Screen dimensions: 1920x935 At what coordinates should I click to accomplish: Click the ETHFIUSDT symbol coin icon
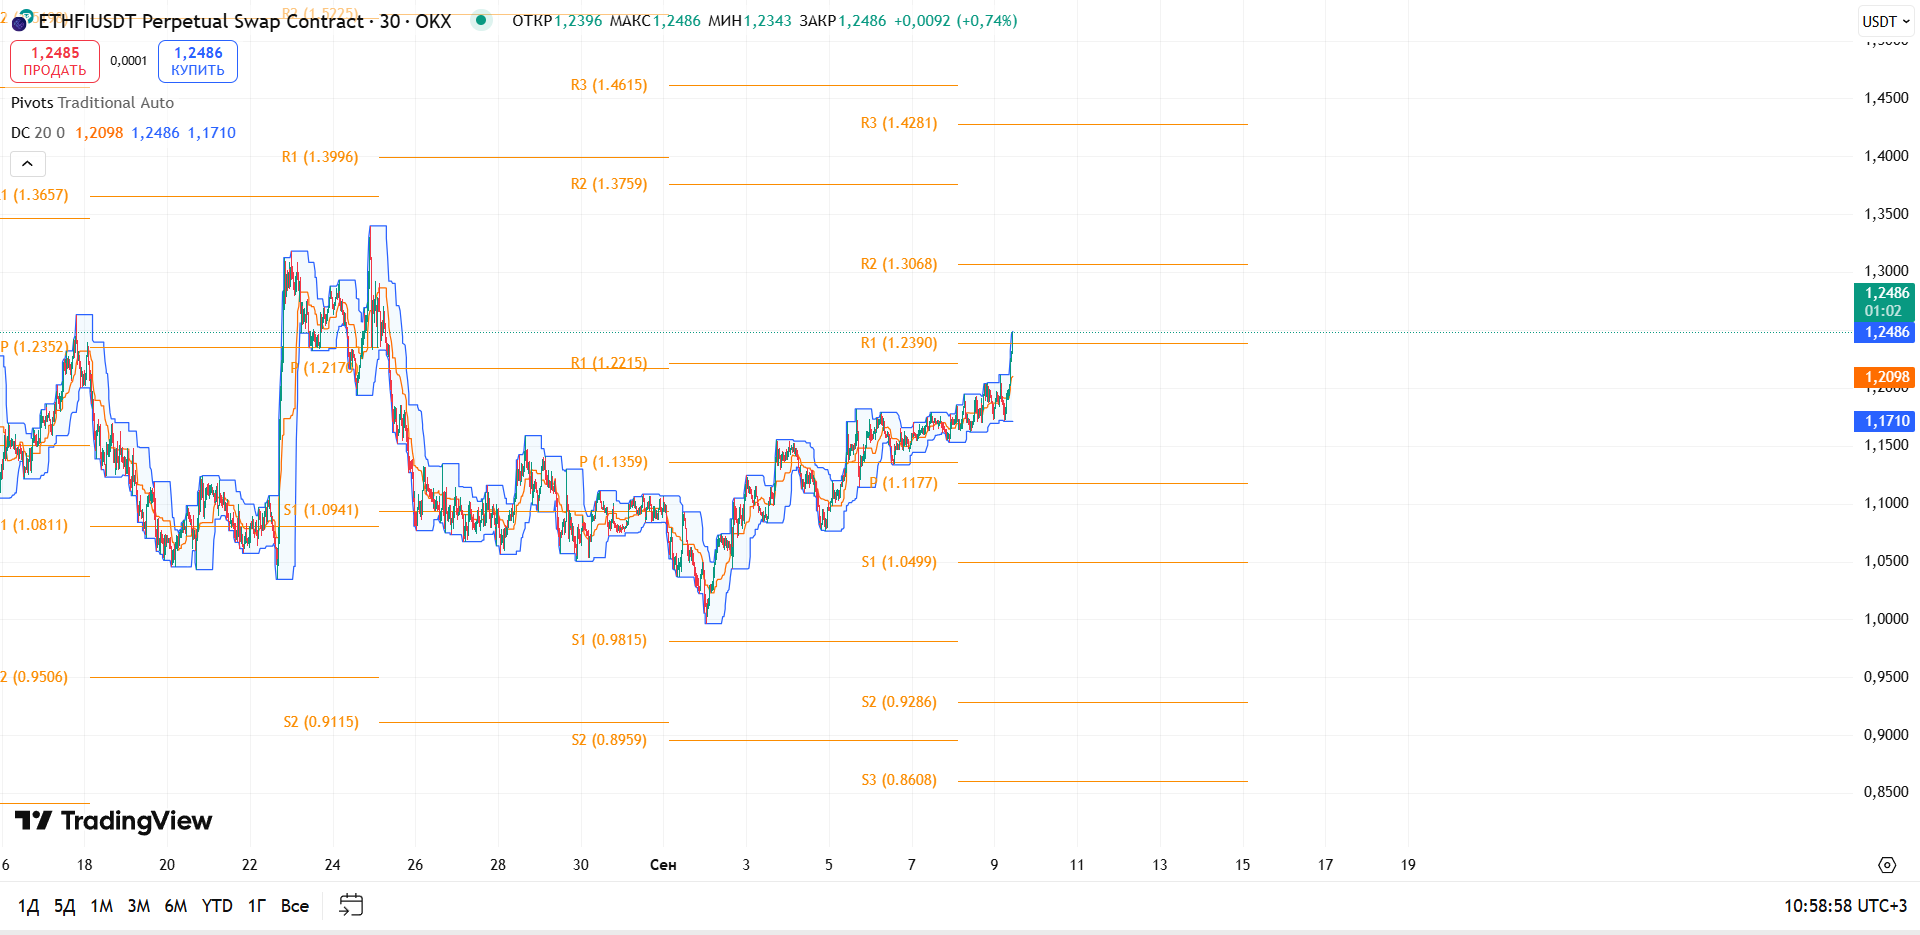(21, 21)
